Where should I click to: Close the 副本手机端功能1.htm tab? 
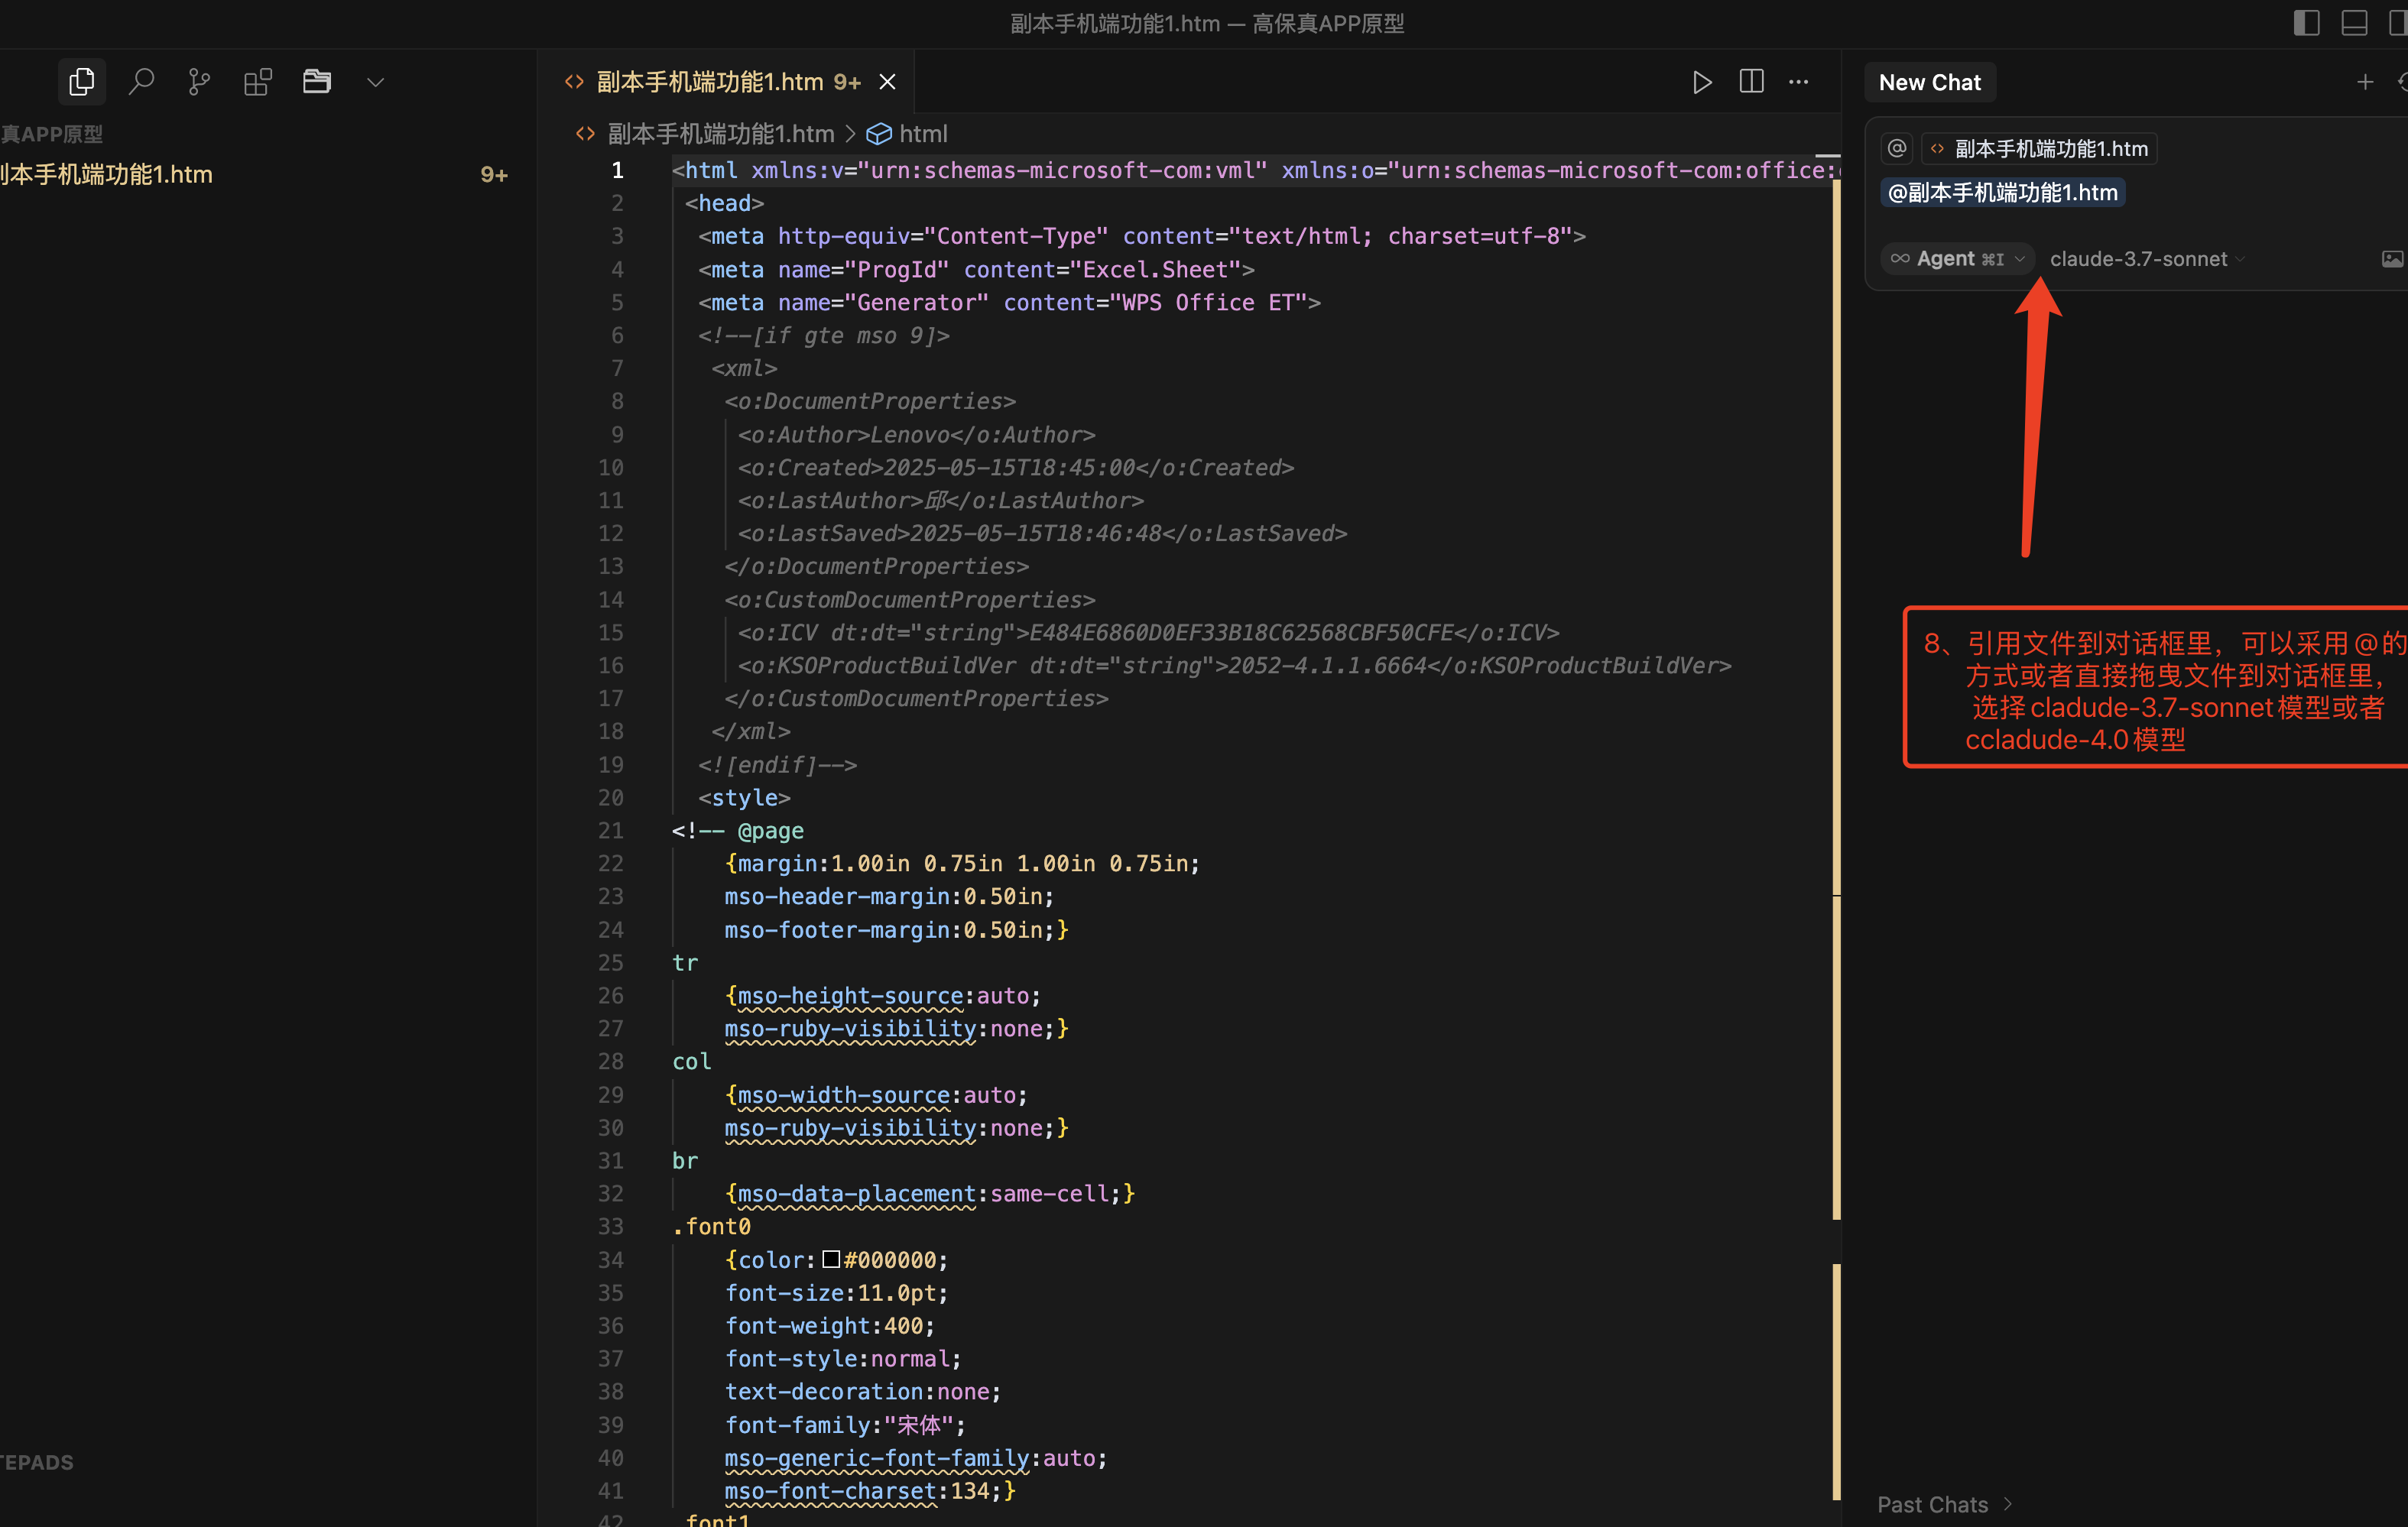pos(887,82)
